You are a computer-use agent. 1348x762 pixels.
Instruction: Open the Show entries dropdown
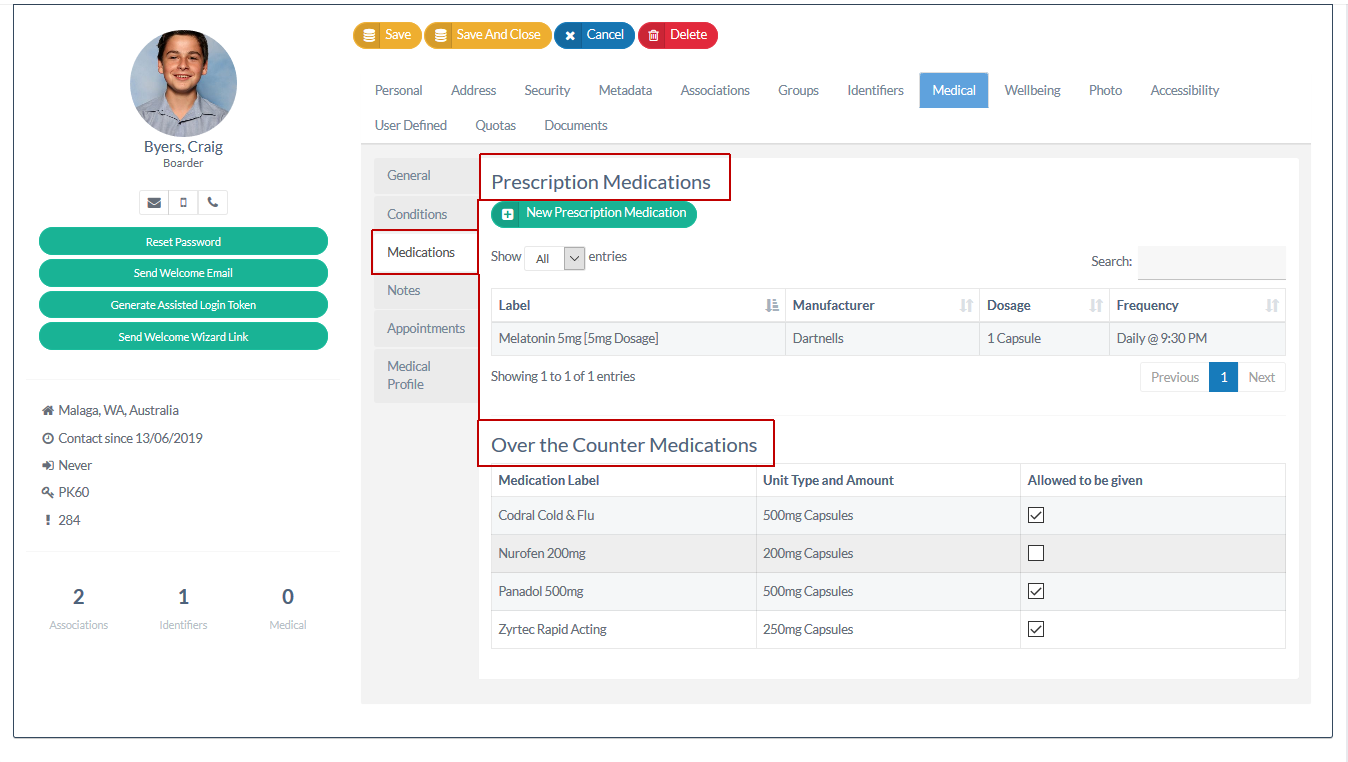point(554,258)
